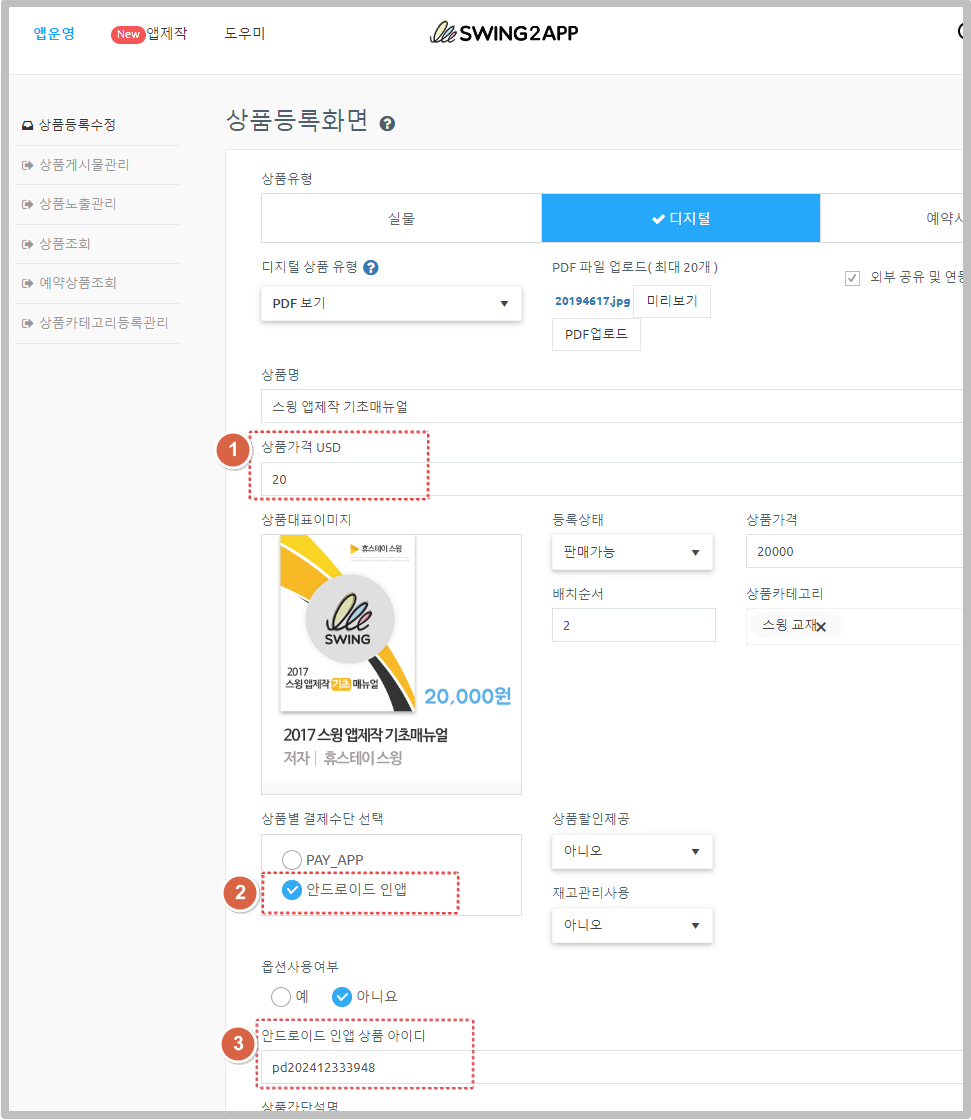Open the PDF 보기 product type dropdown
This screenshot has height=1120, width=971.
pyautogui.click(x=391, y=303)
